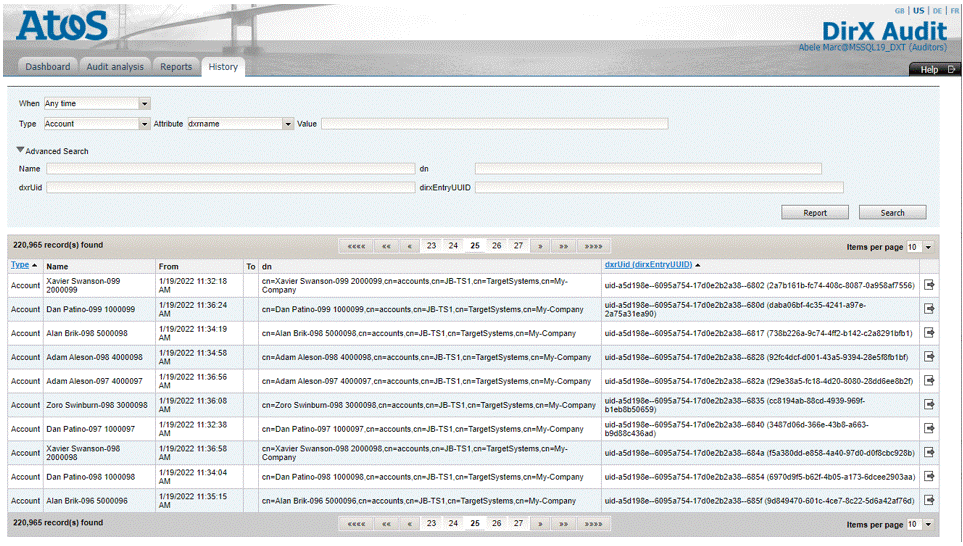Image resolution: width=963 pixels, height=546 pixels.
Task: Open details icon for Alan Brik-096 row
Action: pos(929,500)
